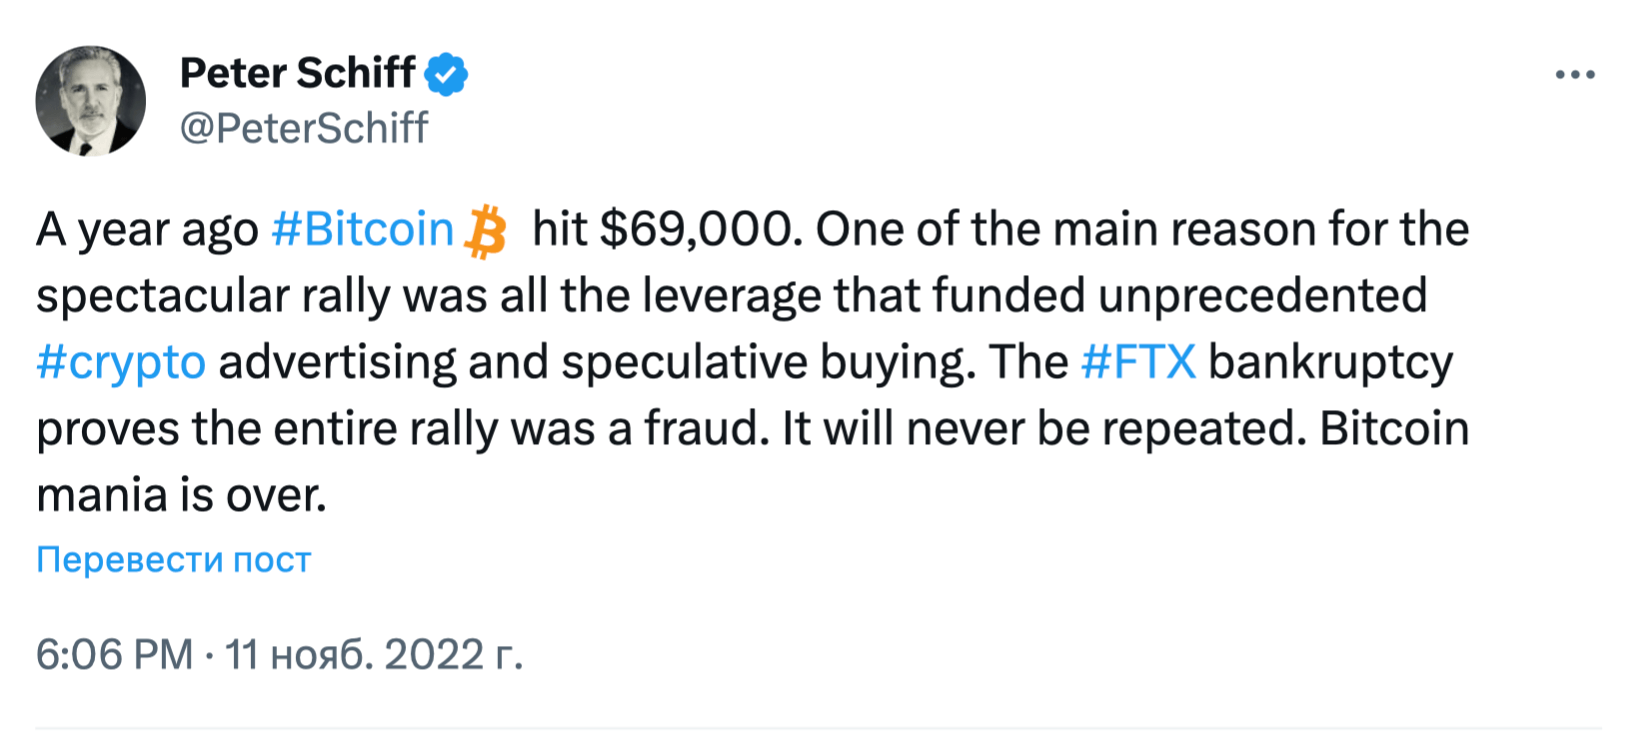Click the word "bankruptcy" in the tweet
1640x732 pixels.
point(1330,364)
